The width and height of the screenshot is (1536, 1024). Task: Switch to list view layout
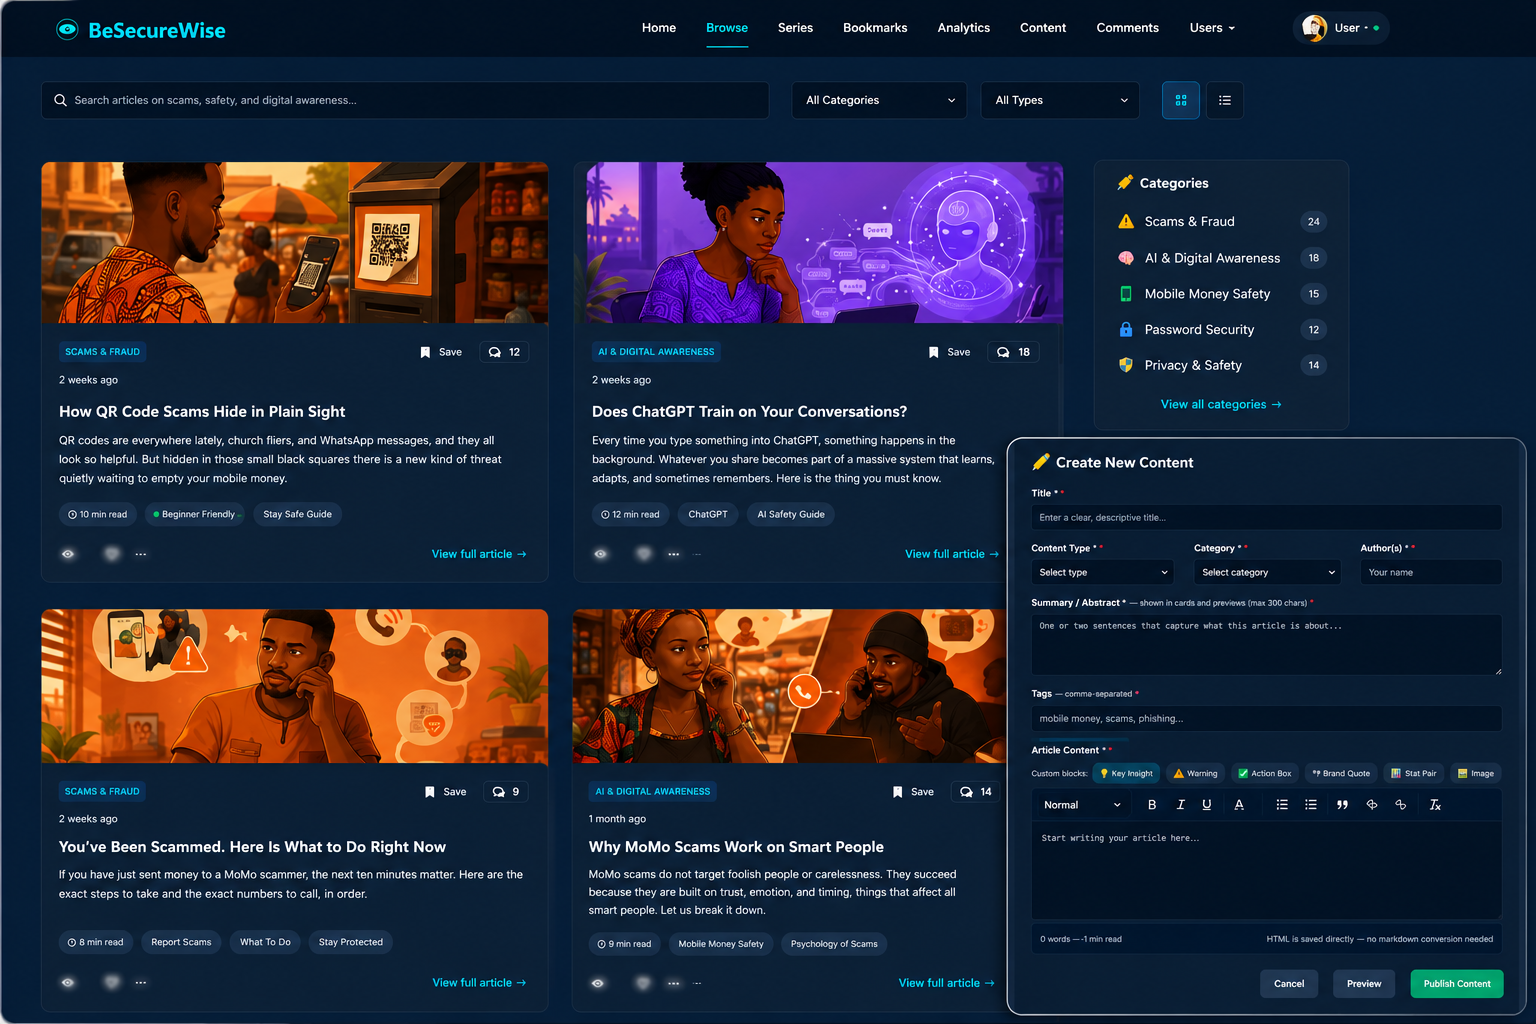pos(1225,100)
